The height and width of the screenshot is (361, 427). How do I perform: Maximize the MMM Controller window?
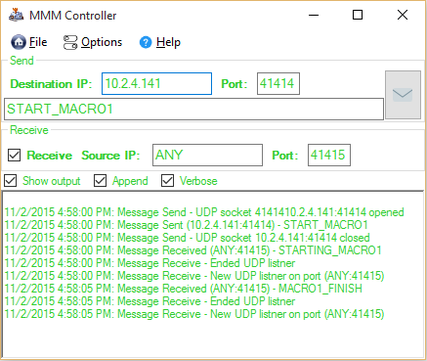(358, 15)
